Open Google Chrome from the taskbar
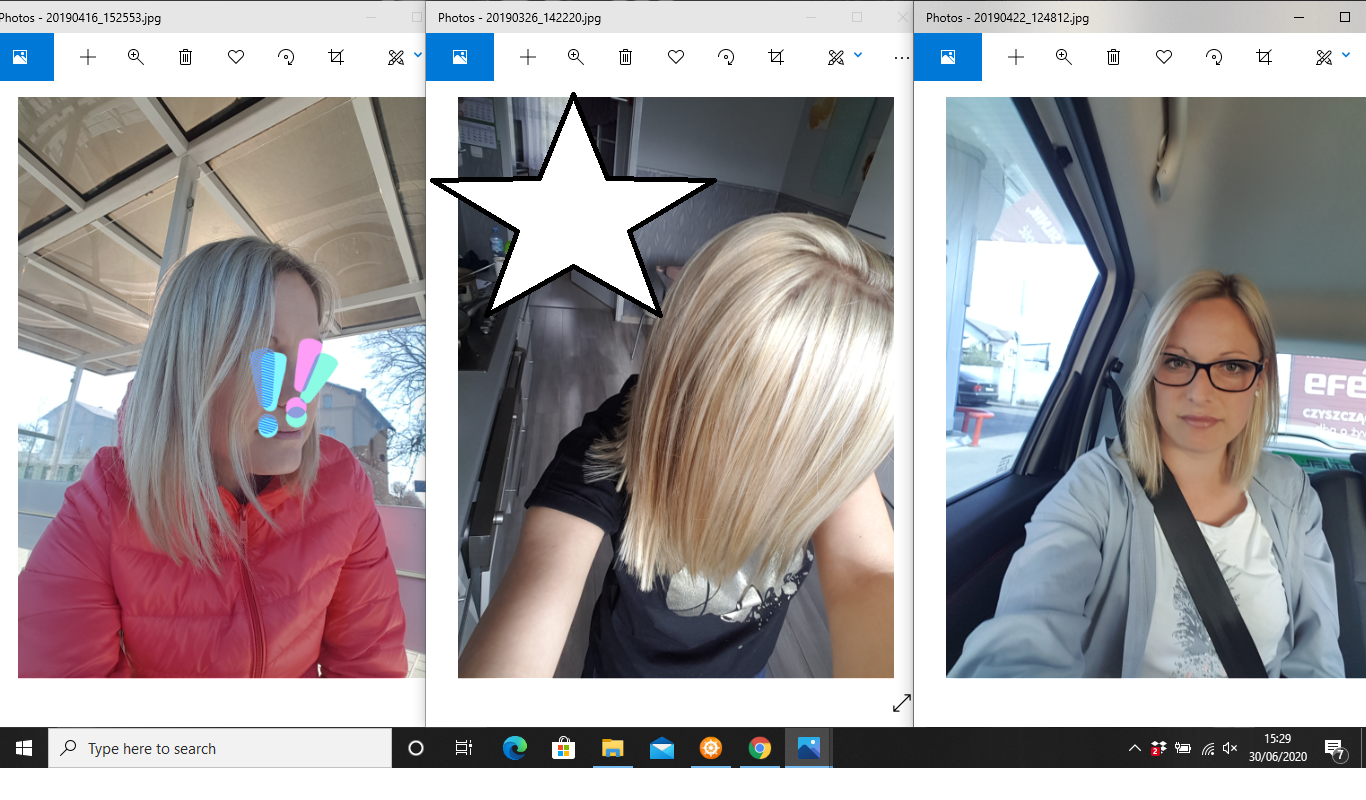This screenshot has height=800, width=1366. (760, 748)
